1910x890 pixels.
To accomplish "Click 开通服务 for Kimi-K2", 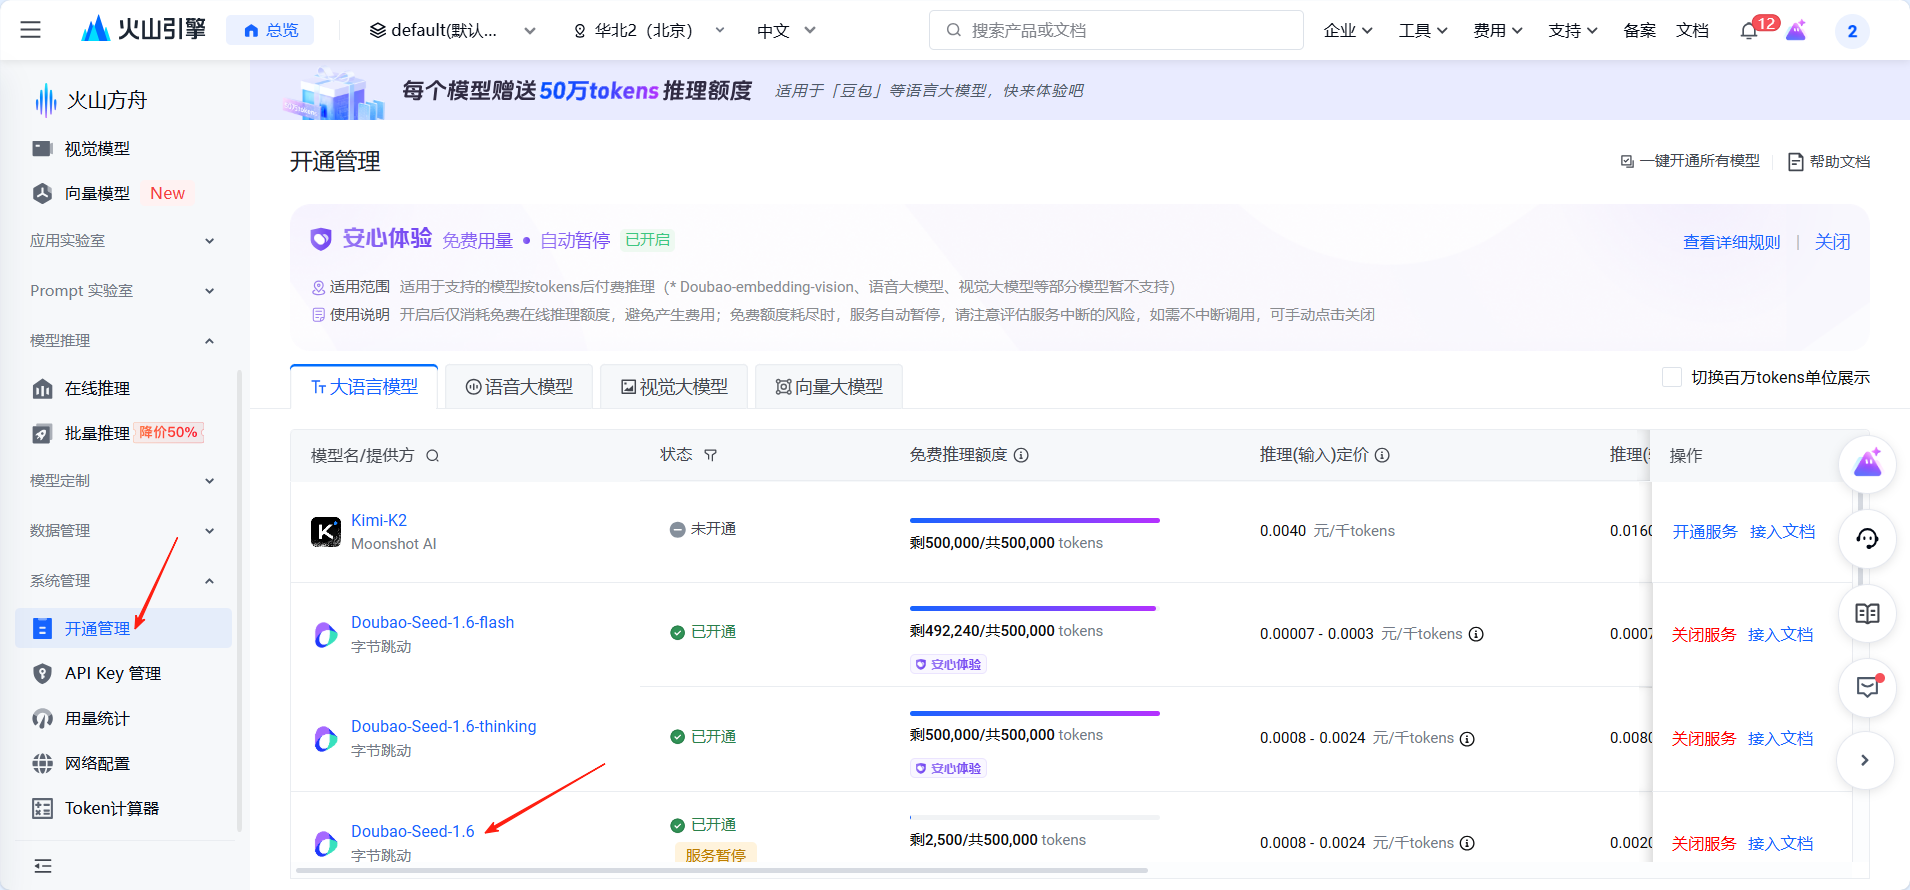I will coord(1704,532).
